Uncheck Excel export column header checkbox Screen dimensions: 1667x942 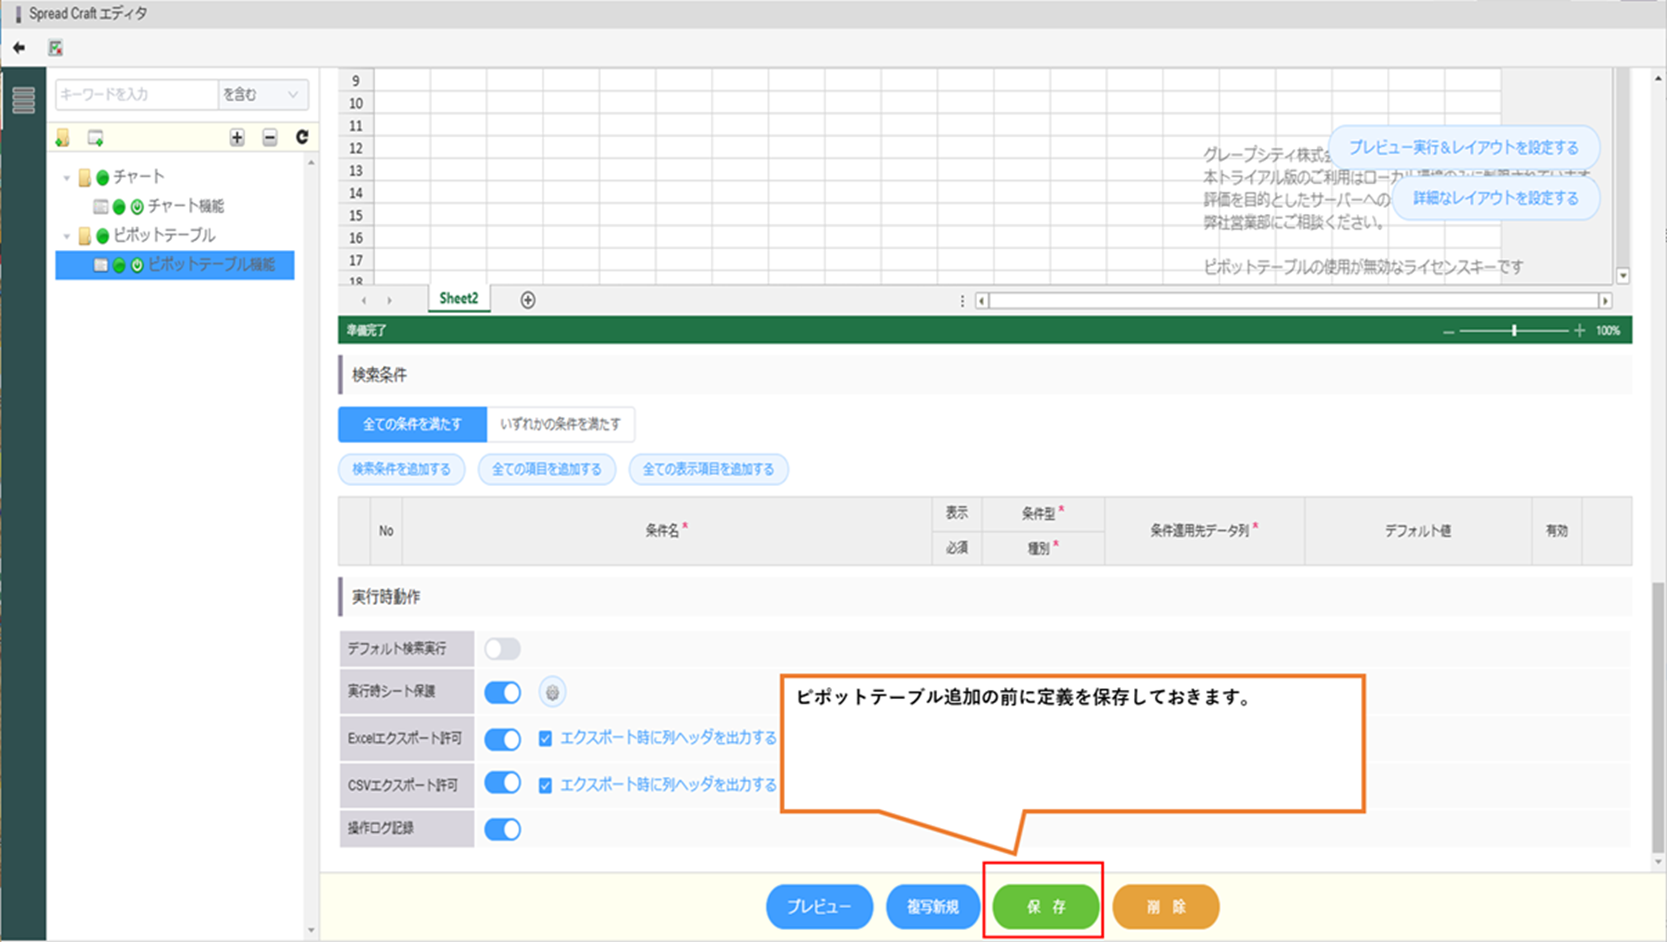tap(545, 739)
